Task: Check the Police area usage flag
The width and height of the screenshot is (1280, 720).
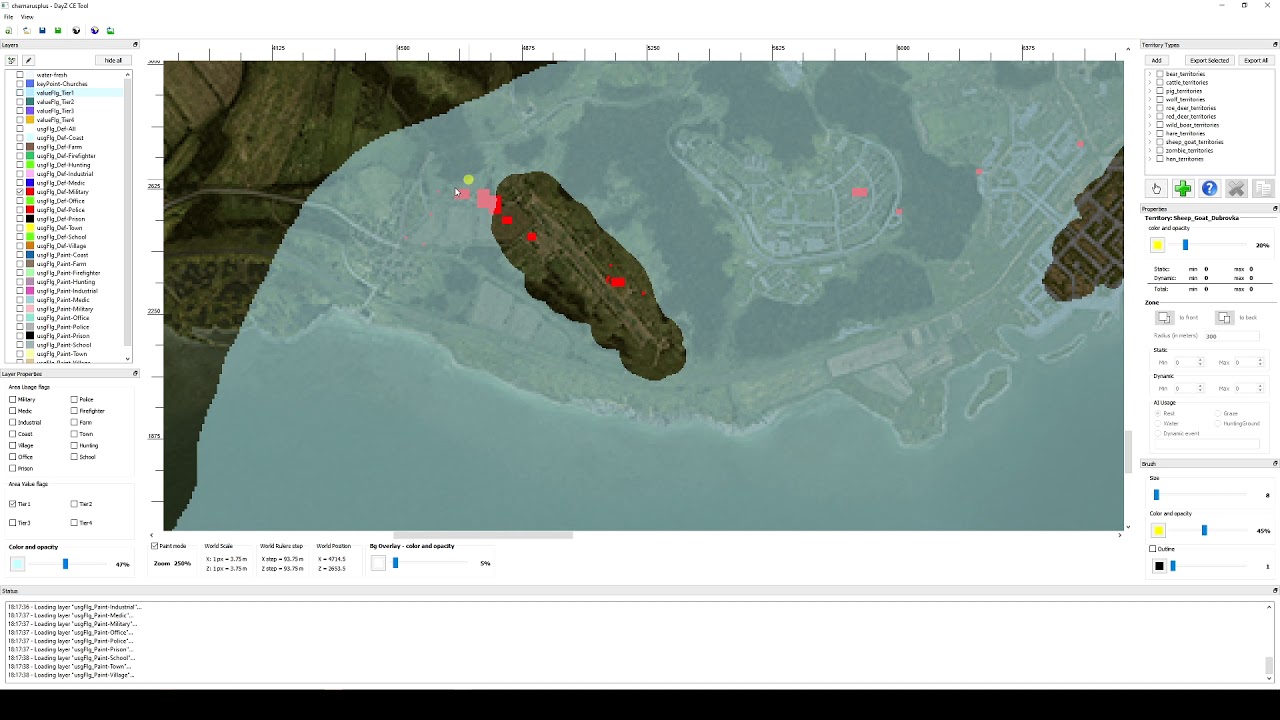Action: [74, 399]
